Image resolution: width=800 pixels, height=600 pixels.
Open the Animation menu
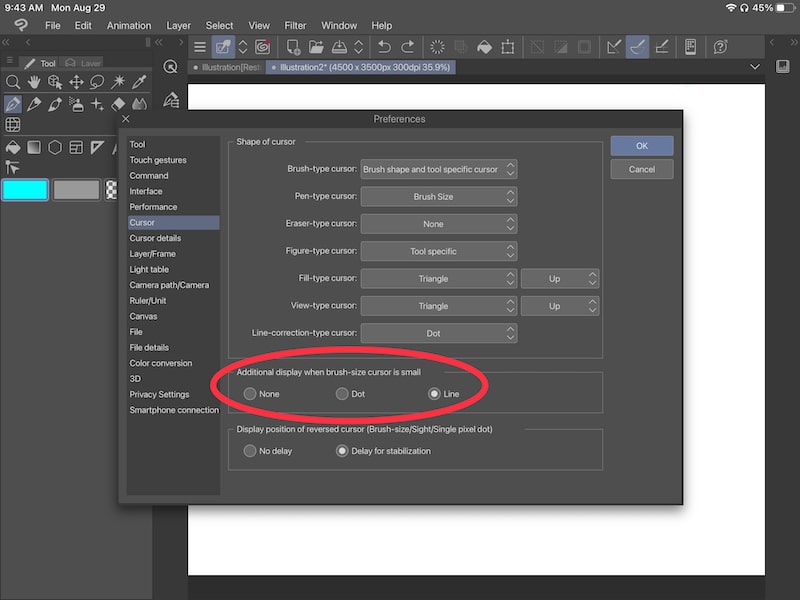click(129, 26)
